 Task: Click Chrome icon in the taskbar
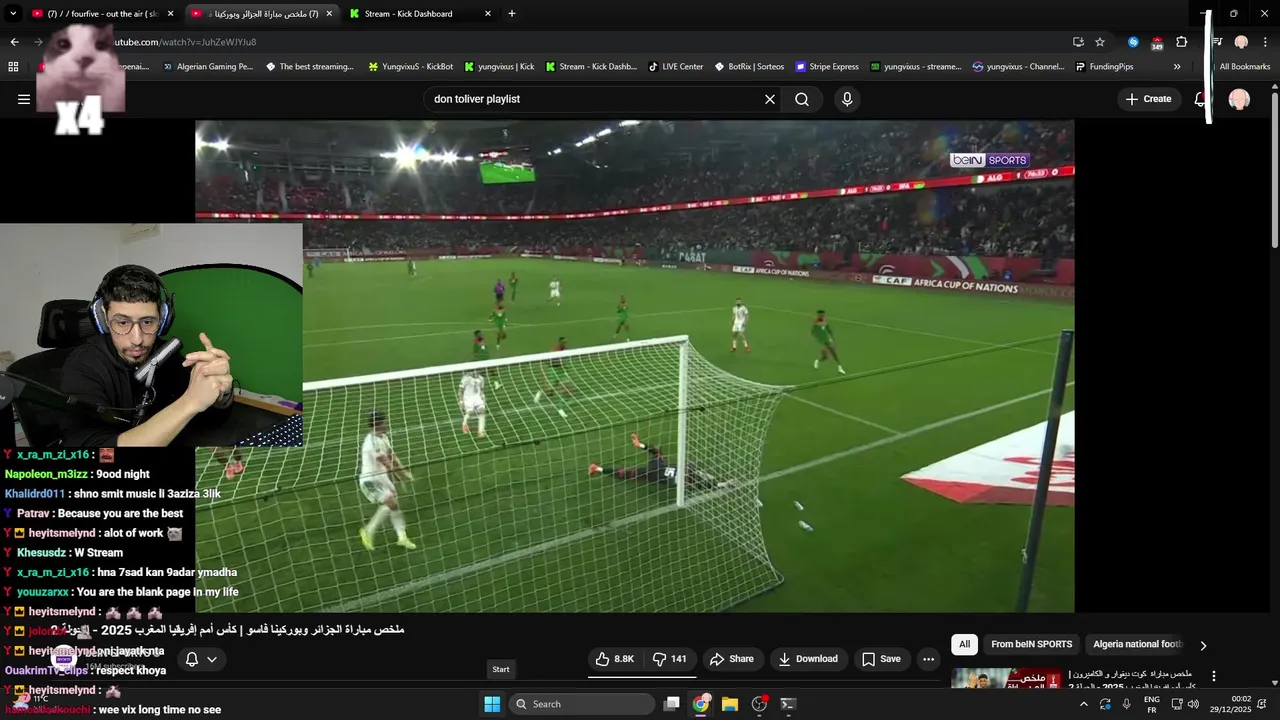tap(701, 704)
